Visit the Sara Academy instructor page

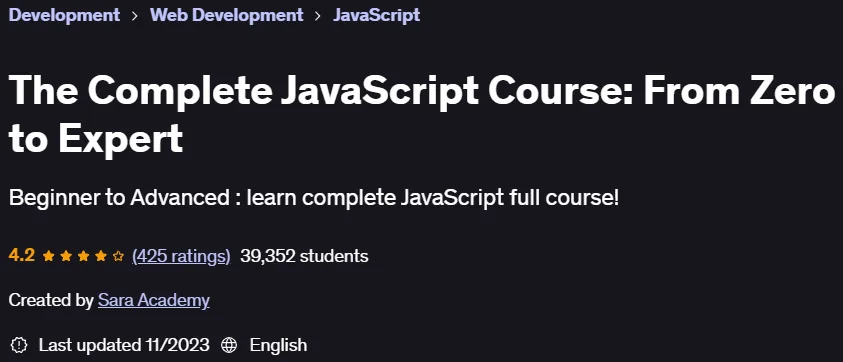[154, 300]
